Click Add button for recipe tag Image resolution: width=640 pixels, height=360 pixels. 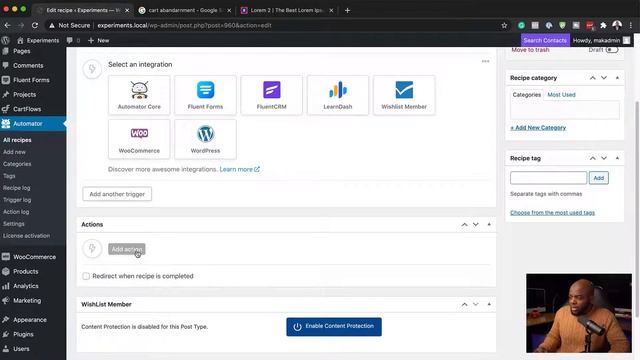[x=598, y=178]
